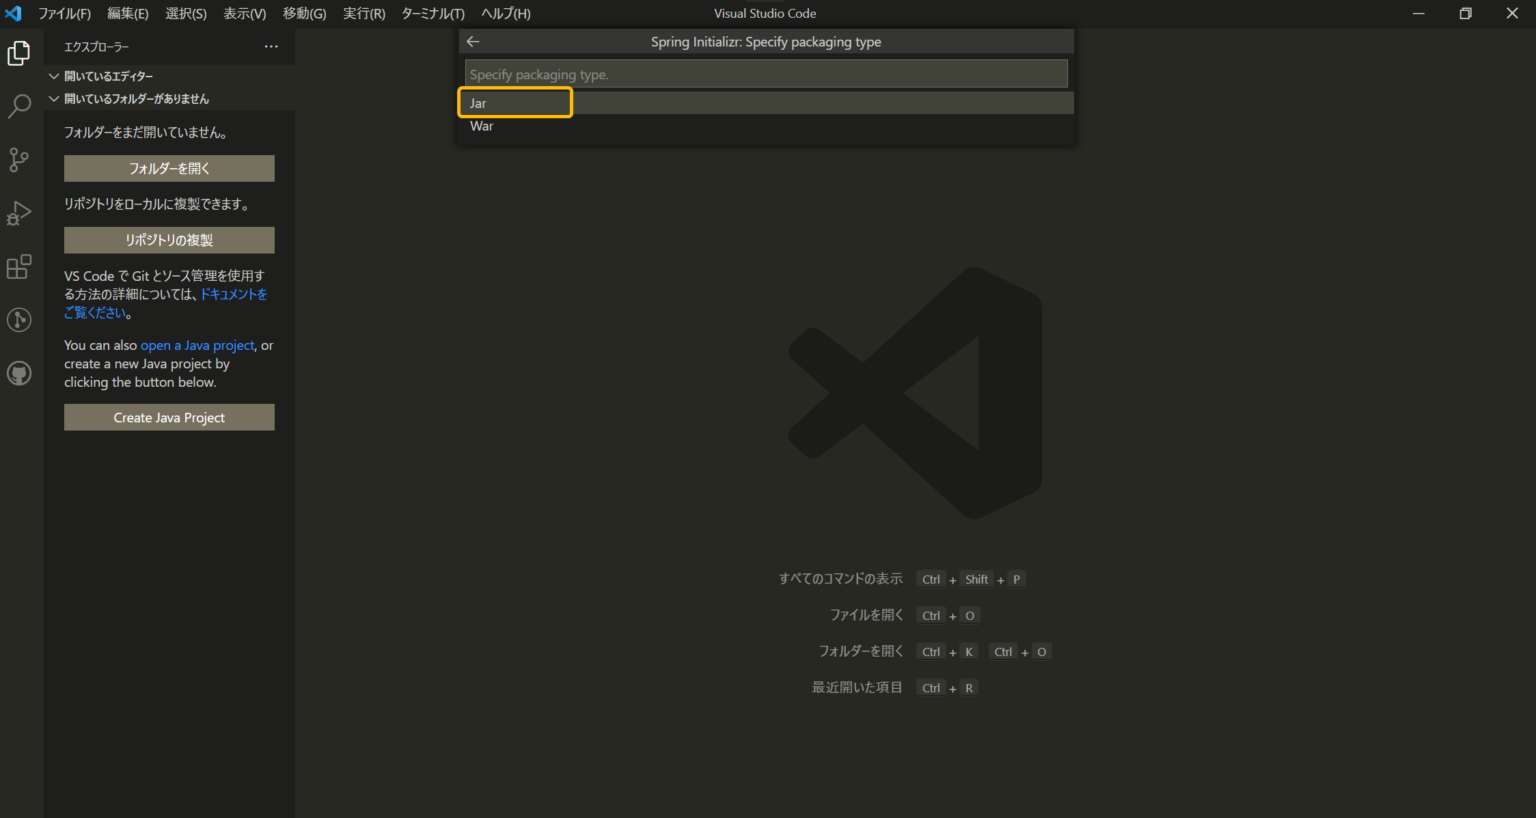This screenshot has width=1536, height=818.
Task: Follow the open a Java project link
Action: tap(196, 345)
